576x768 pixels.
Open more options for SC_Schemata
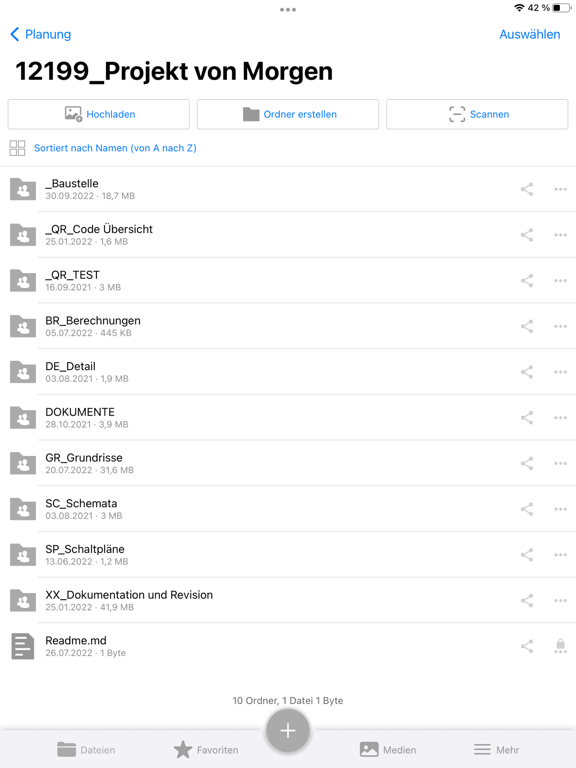(x=560, y=509)
